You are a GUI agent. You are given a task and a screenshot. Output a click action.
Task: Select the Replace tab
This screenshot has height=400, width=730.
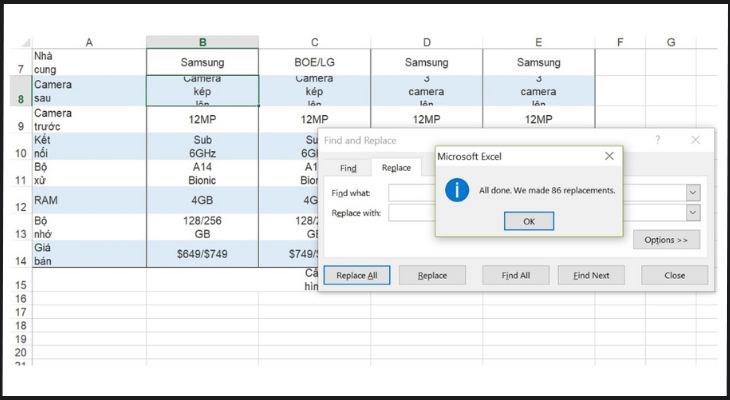[396, 168]
